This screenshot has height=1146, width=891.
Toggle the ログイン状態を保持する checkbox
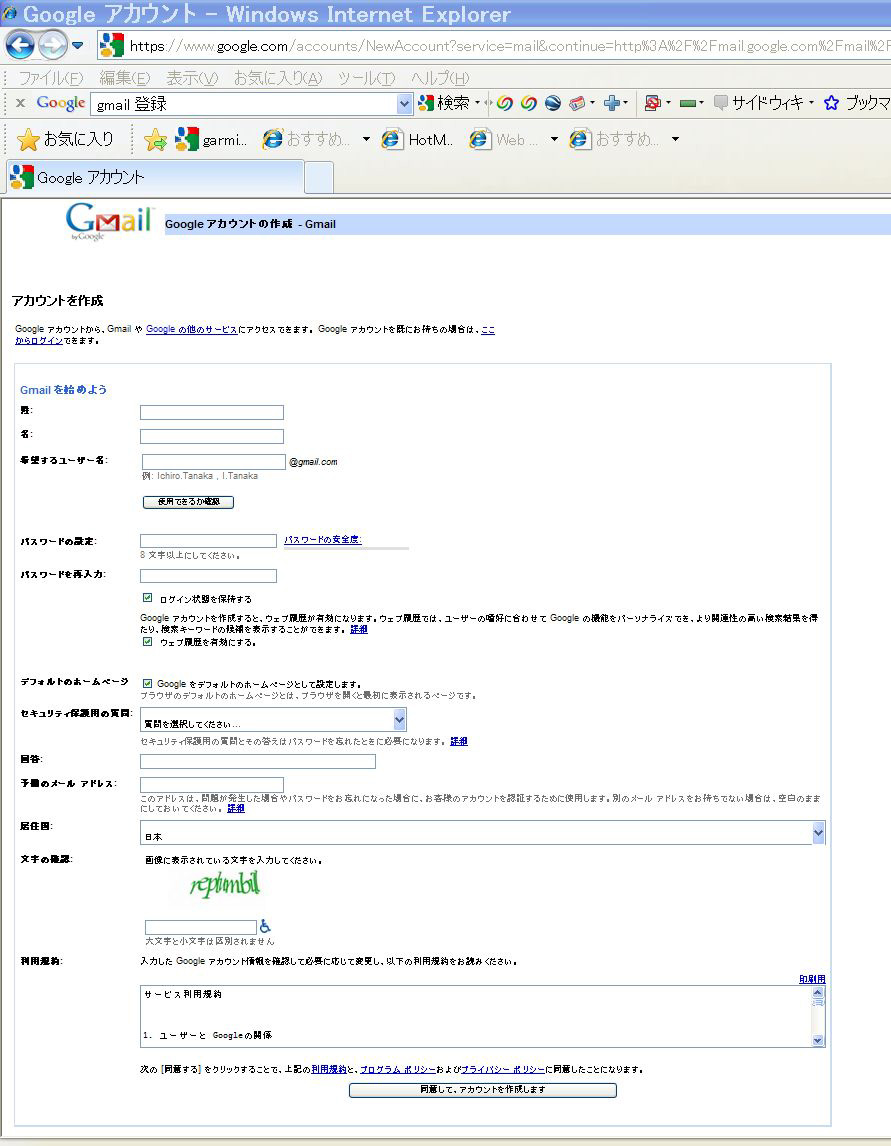[x=148, y=598]
